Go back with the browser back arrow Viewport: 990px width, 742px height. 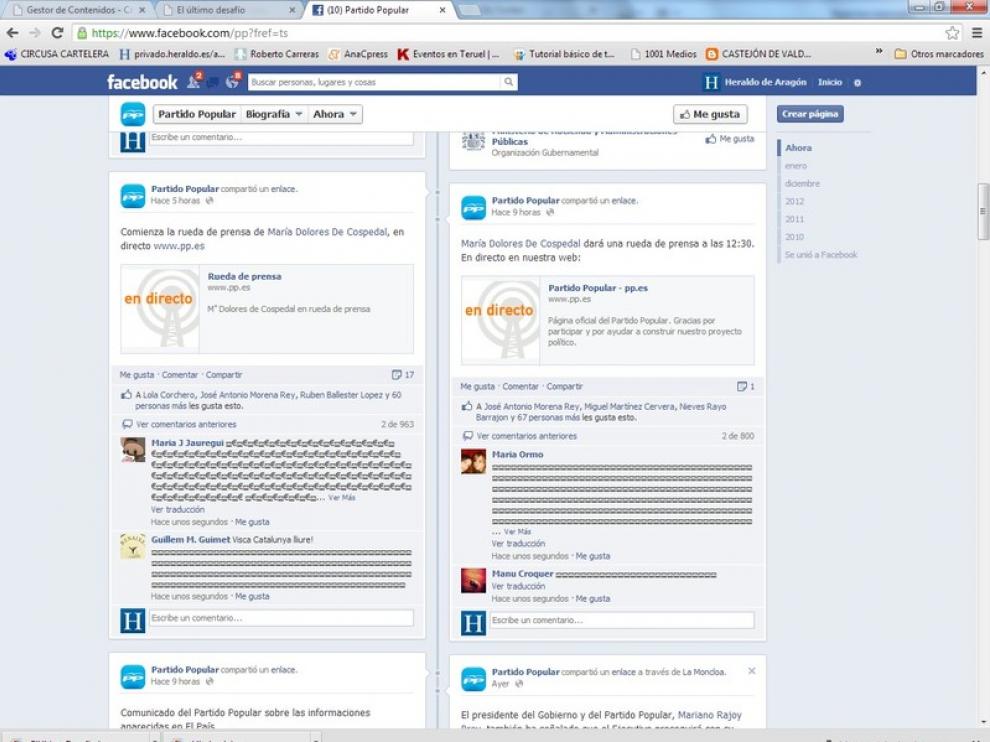pos(13,33)
